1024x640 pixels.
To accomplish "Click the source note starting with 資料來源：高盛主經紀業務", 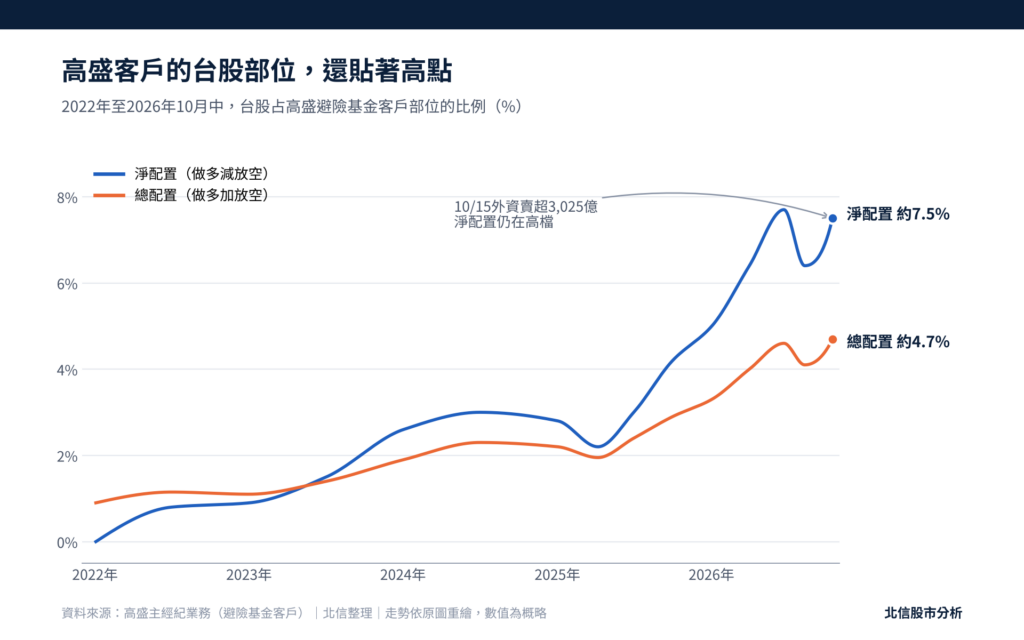I will coord(304,613).
